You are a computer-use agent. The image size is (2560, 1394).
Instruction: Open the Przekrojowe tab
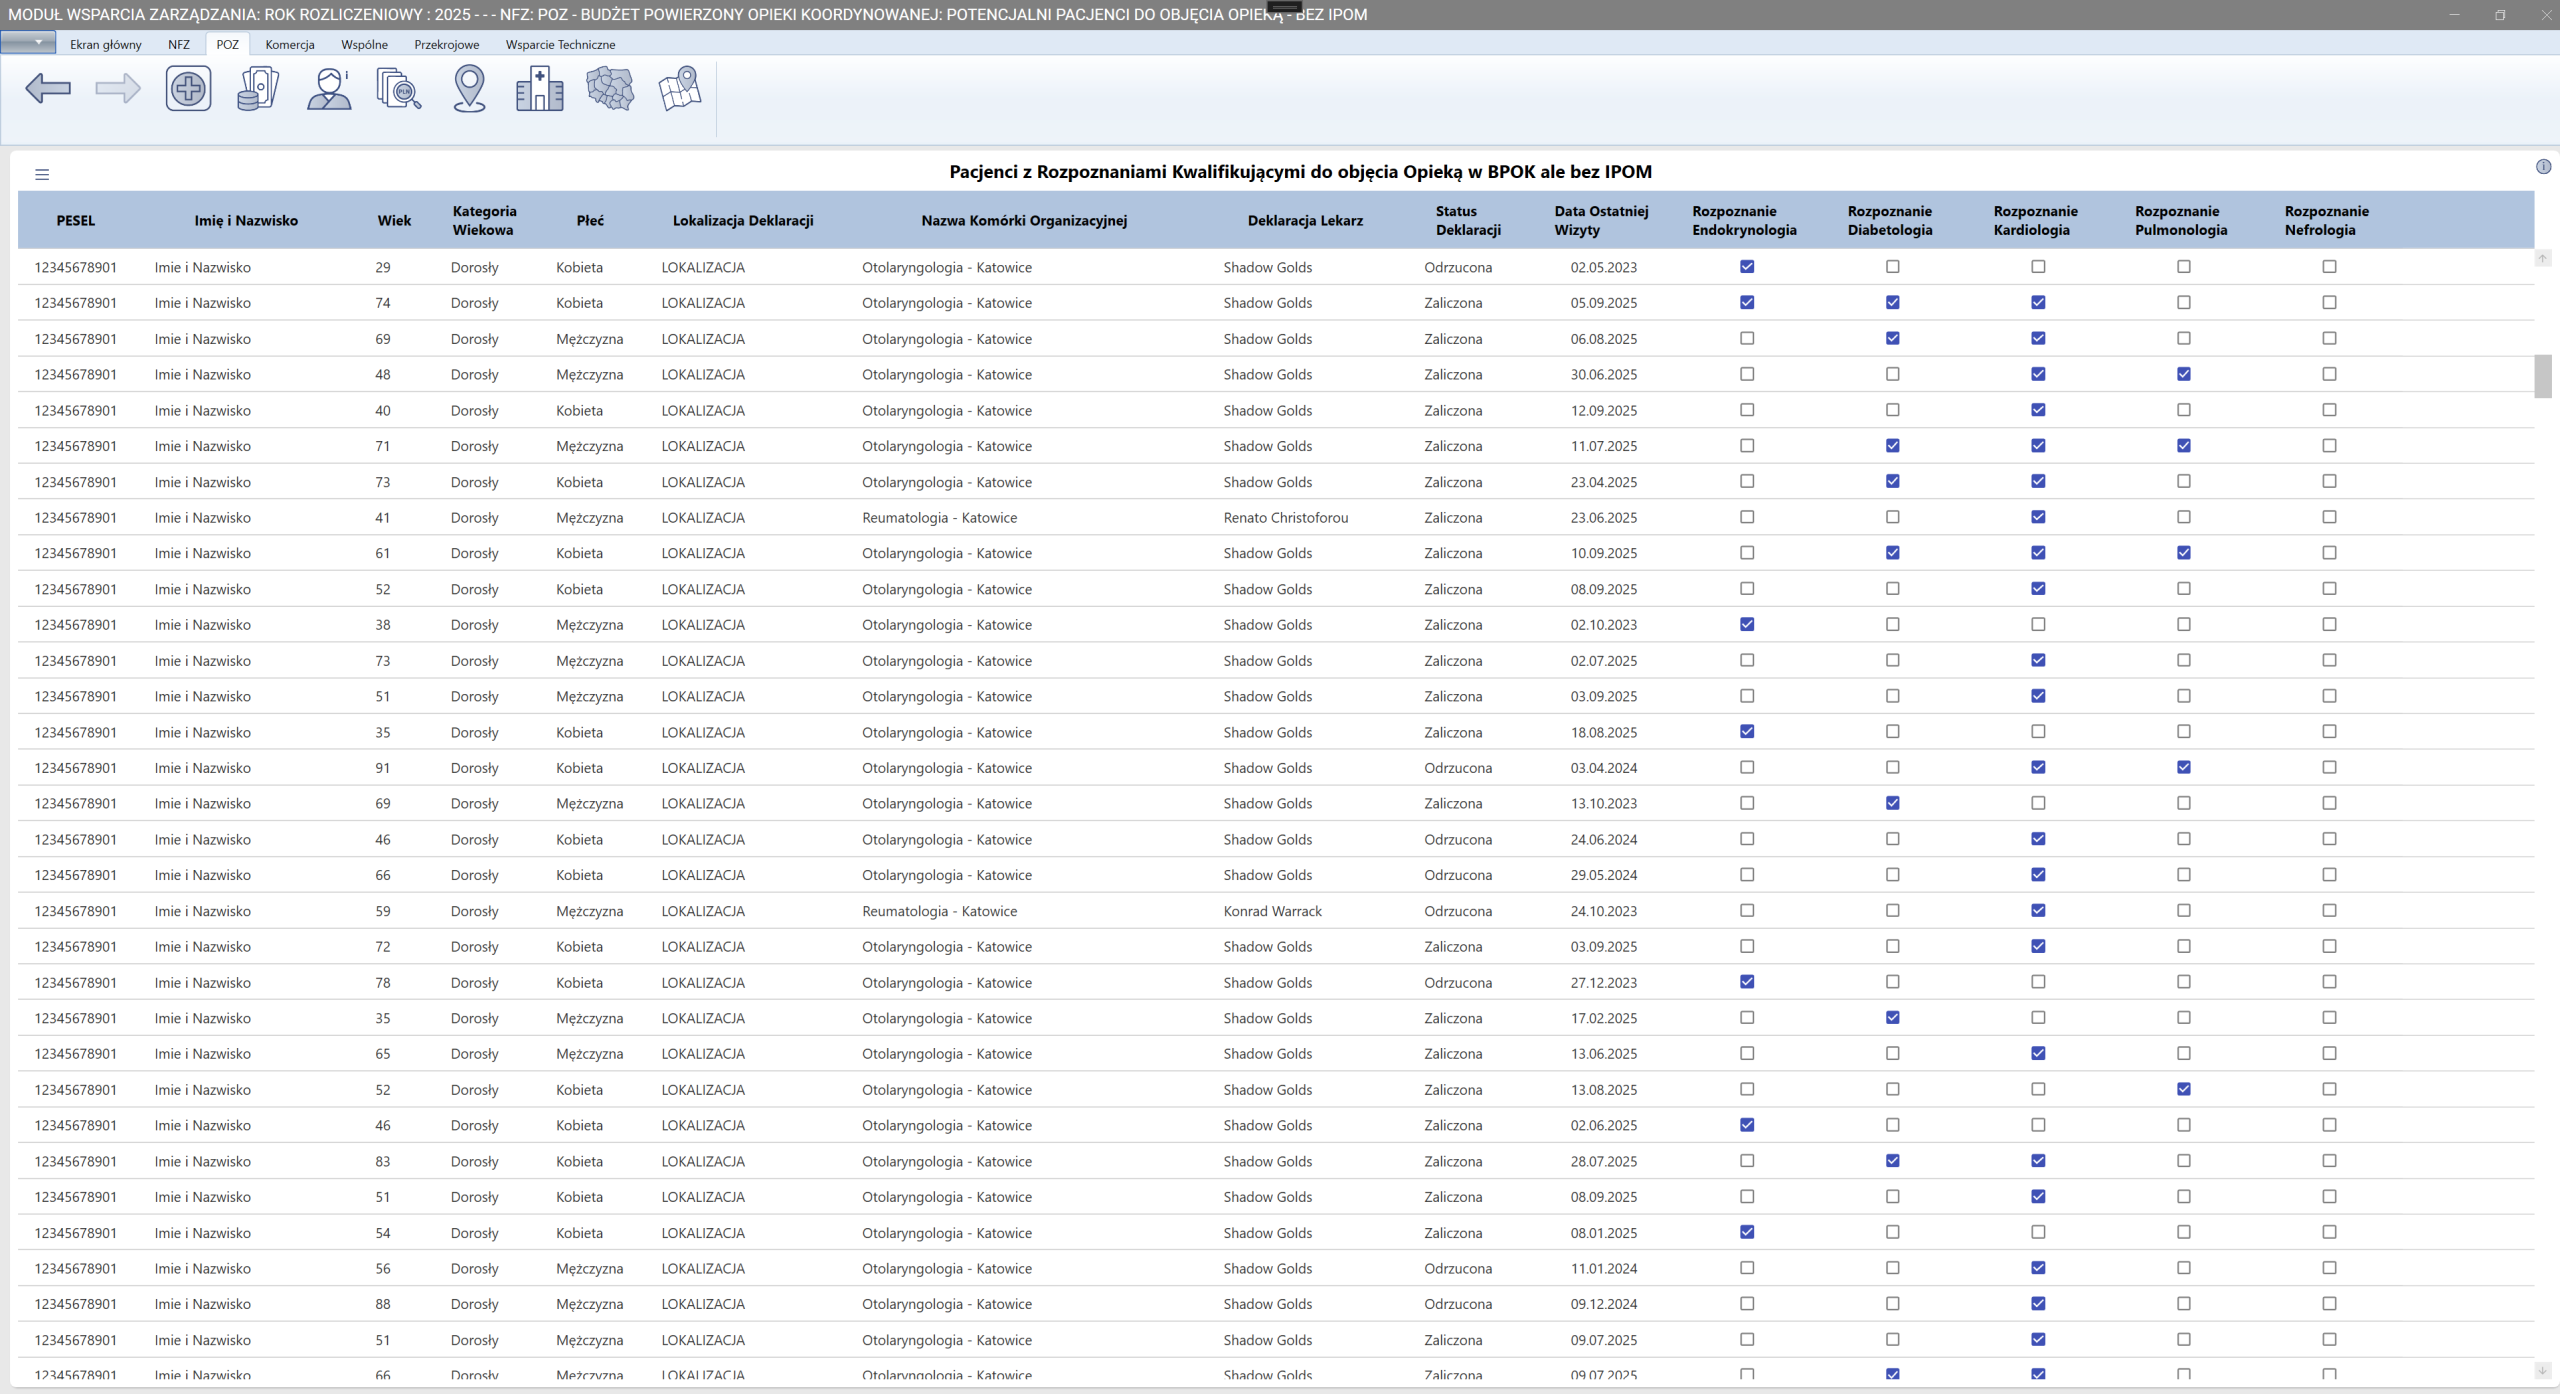[x=447, y=44]
